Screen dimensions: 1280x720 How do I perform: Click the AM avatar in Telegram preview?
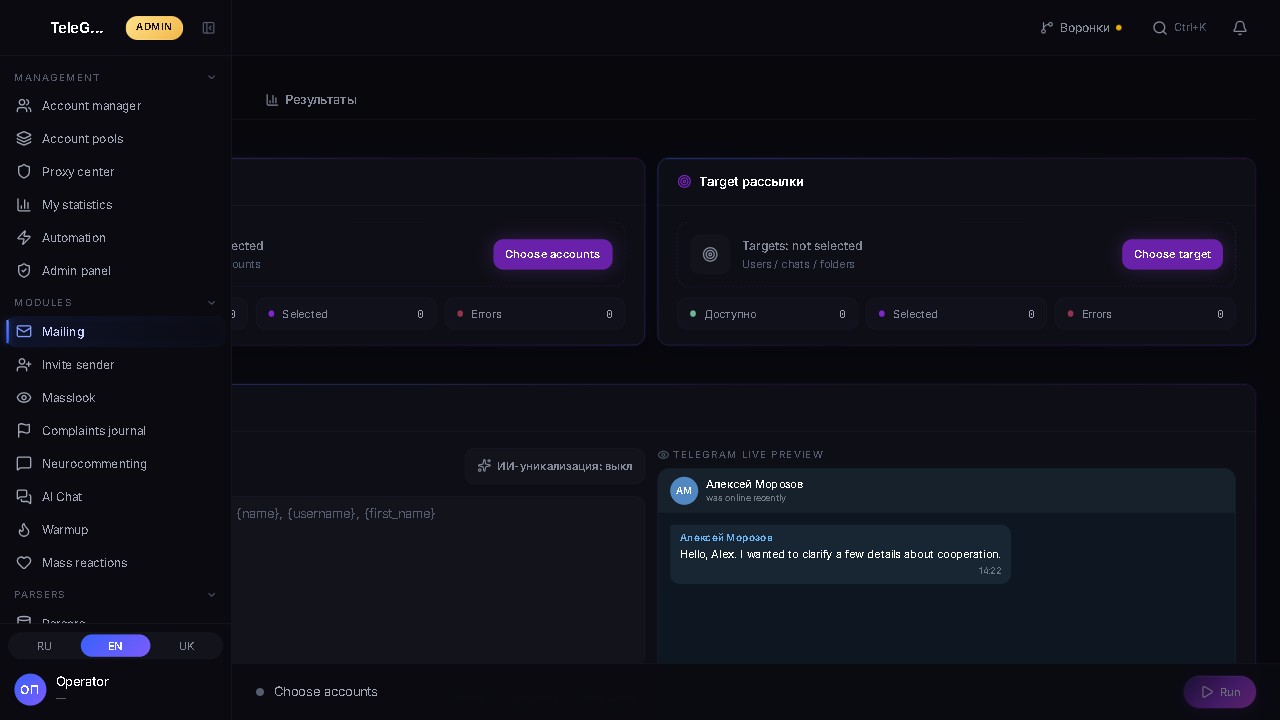coord(684,491)
